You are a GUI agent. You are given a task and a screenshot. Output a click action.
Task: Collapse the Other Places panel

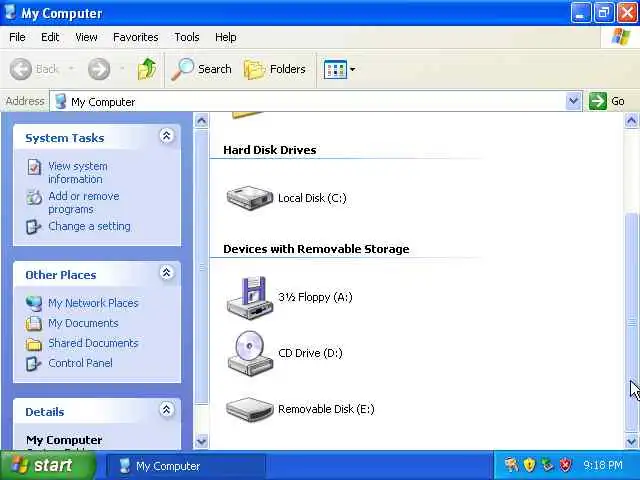(x=166, y=273)
